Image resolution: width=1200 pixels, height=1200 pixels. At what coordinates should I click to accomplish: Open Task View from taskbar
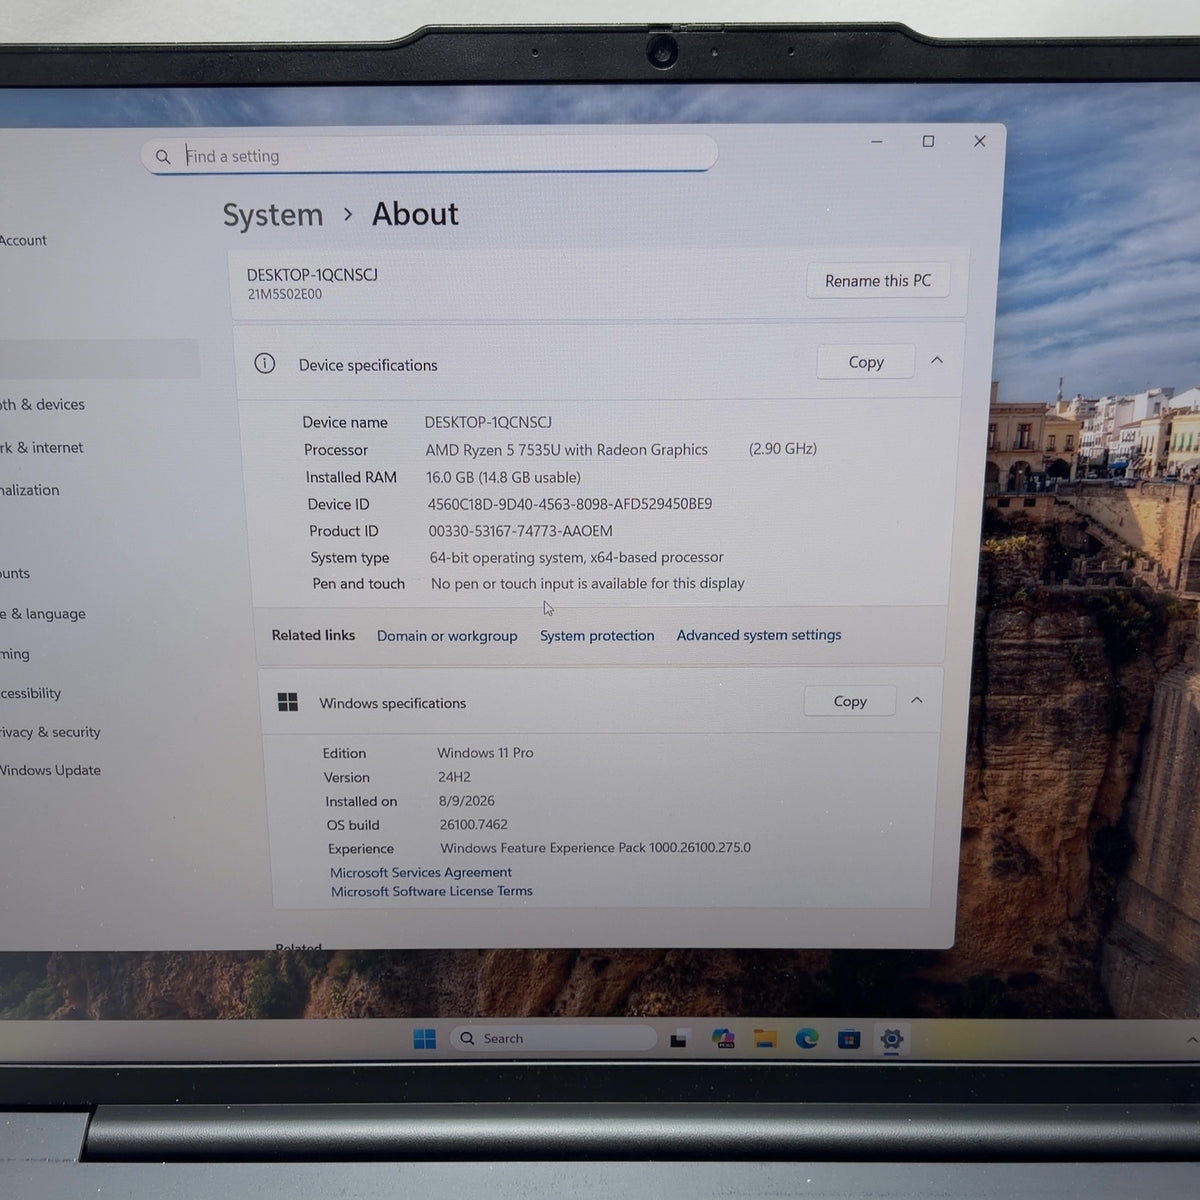[679, 1039]
